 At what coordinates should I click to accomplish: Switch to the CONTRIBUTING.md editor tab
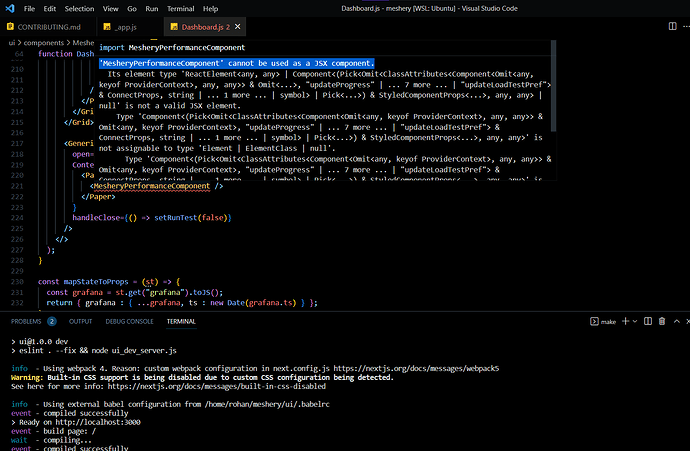[x=48, y=27]
